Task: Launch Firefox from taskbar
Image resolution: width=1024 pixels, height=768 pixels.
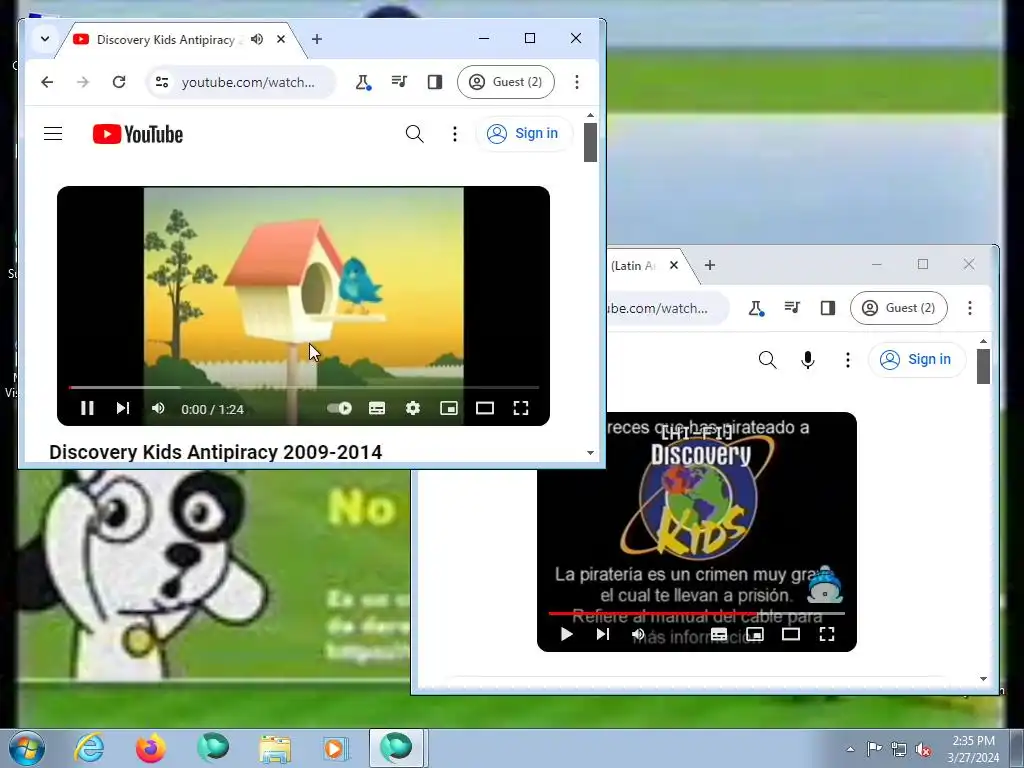Action: [x=151, y=748]
